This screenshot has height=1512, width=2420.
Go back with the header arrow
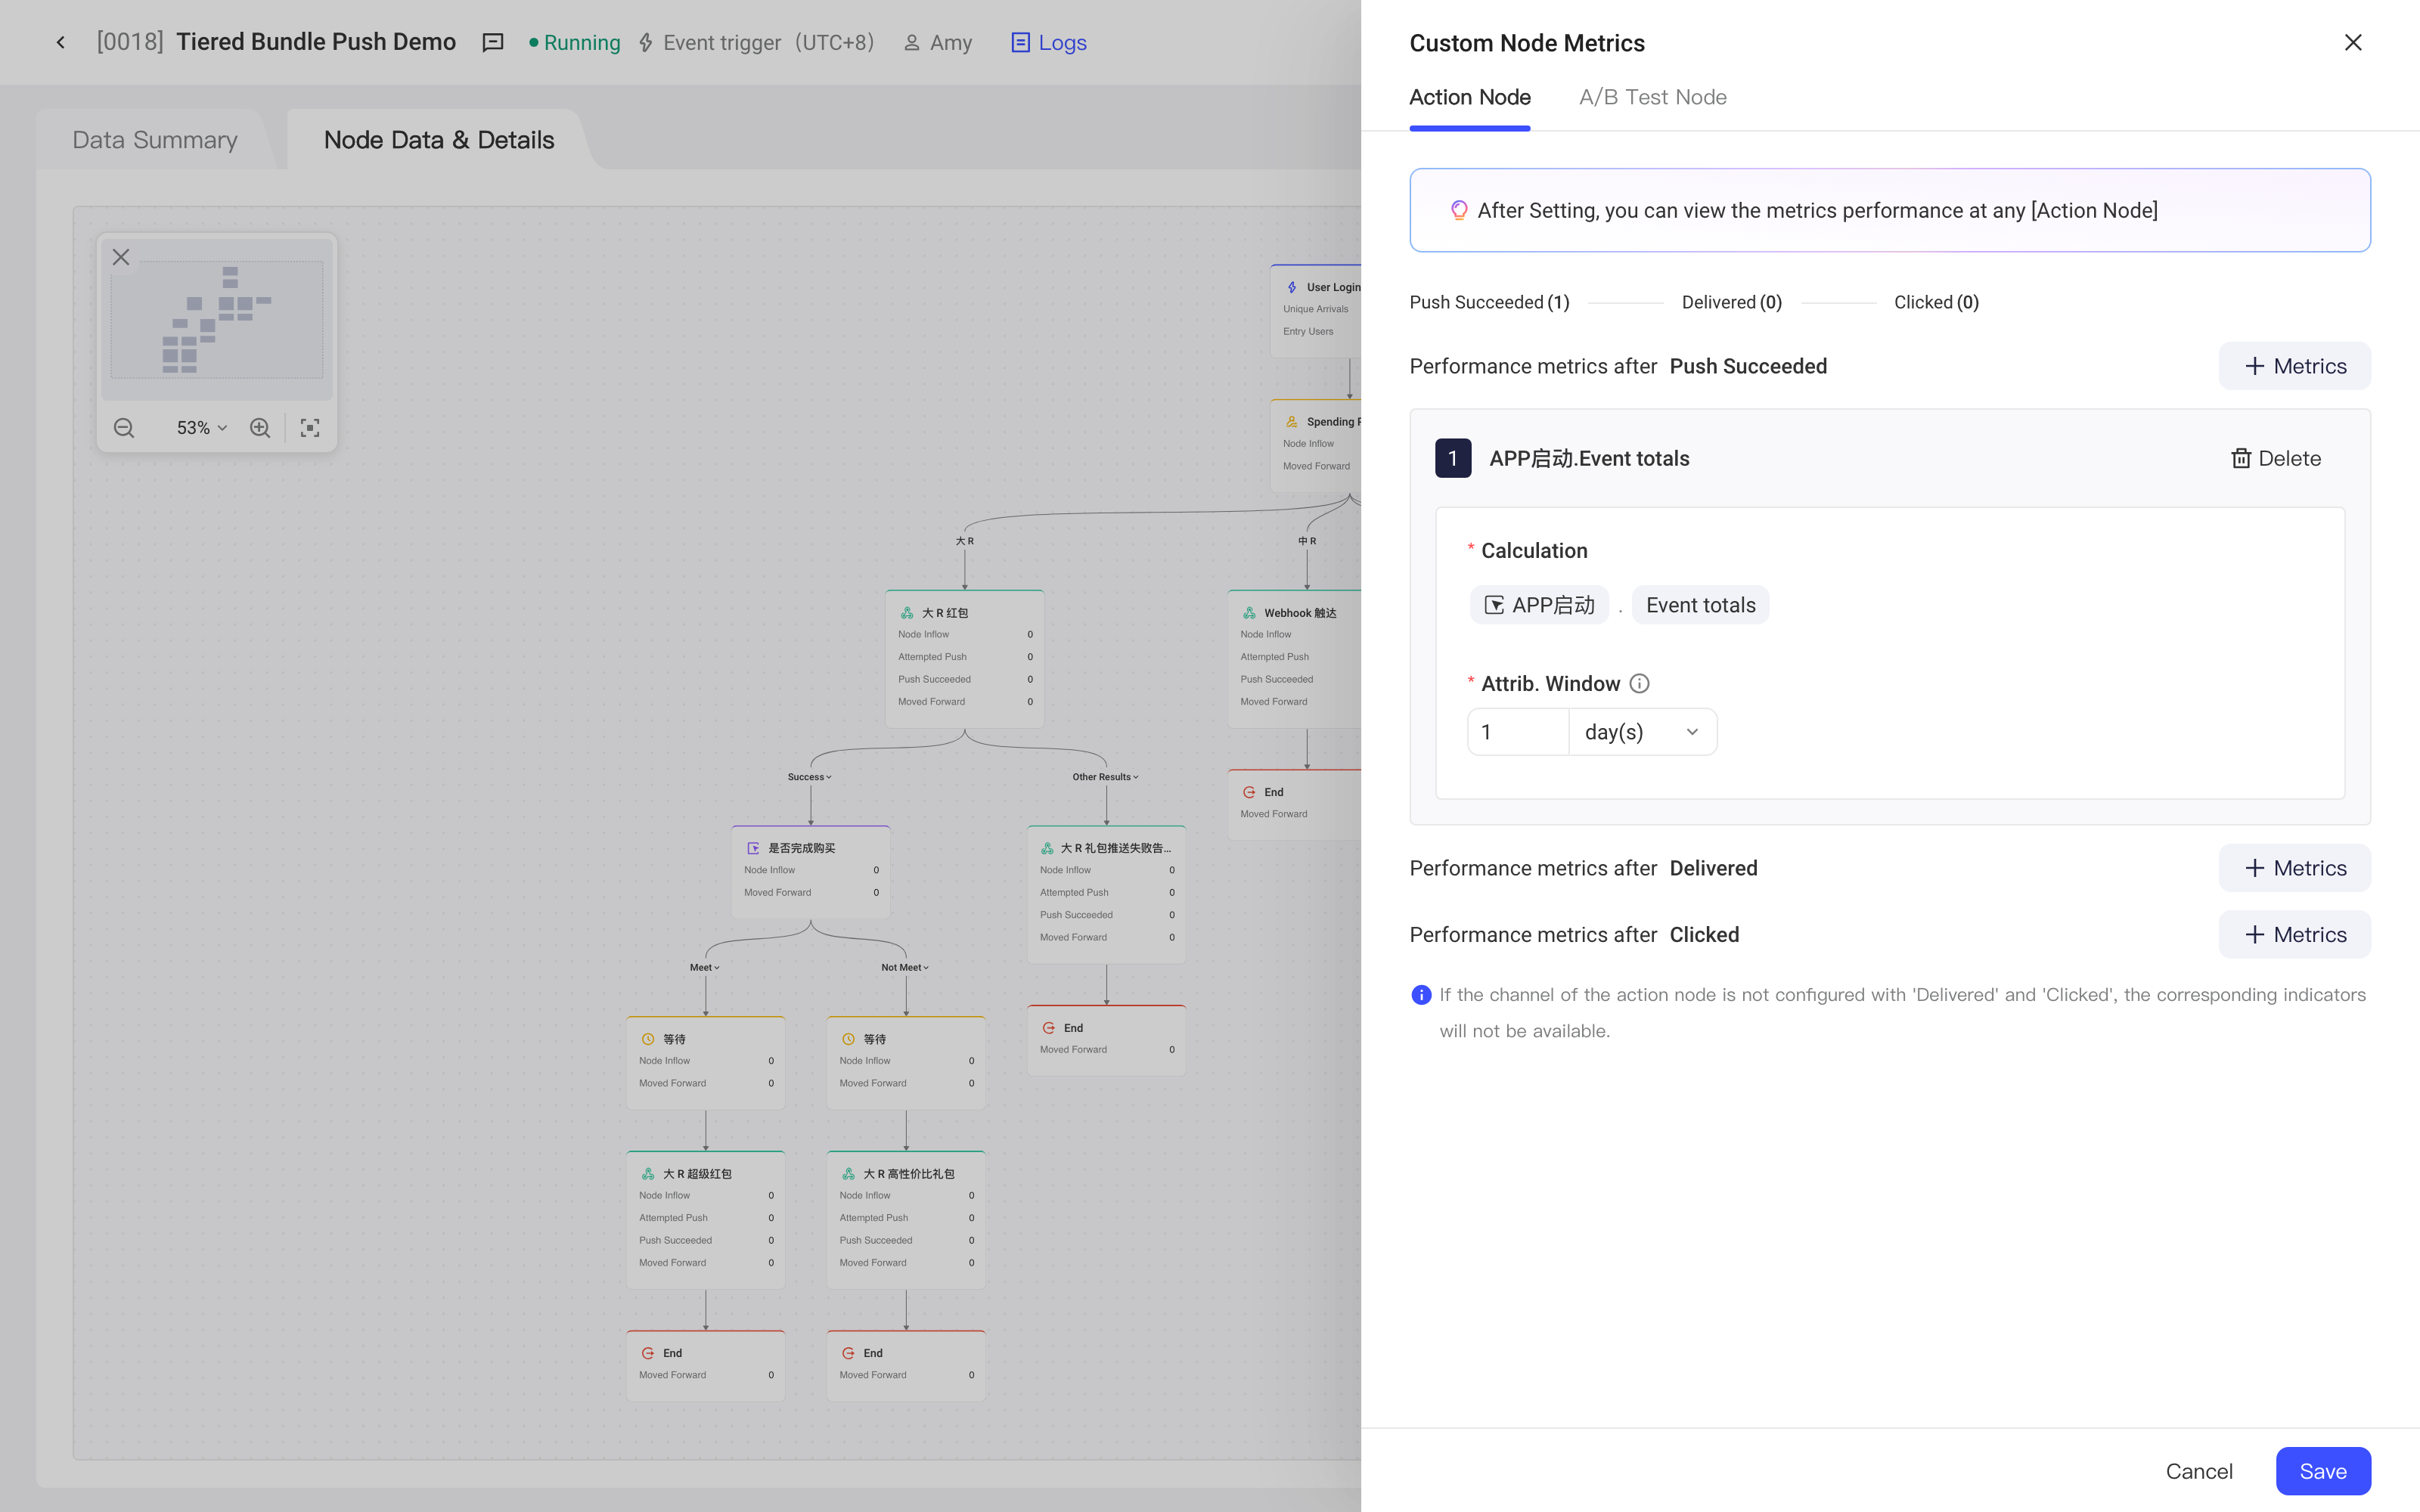coord(61,42)
